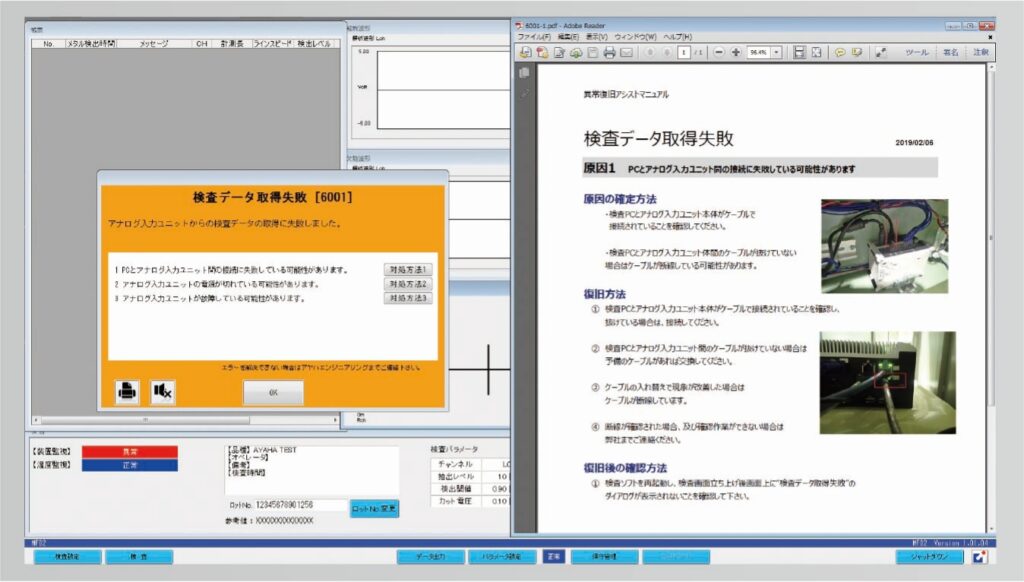Activate the fit-page view icon in Adobe Reader
This screenshot has width=1024, height=582.
[x=800, y=53]
